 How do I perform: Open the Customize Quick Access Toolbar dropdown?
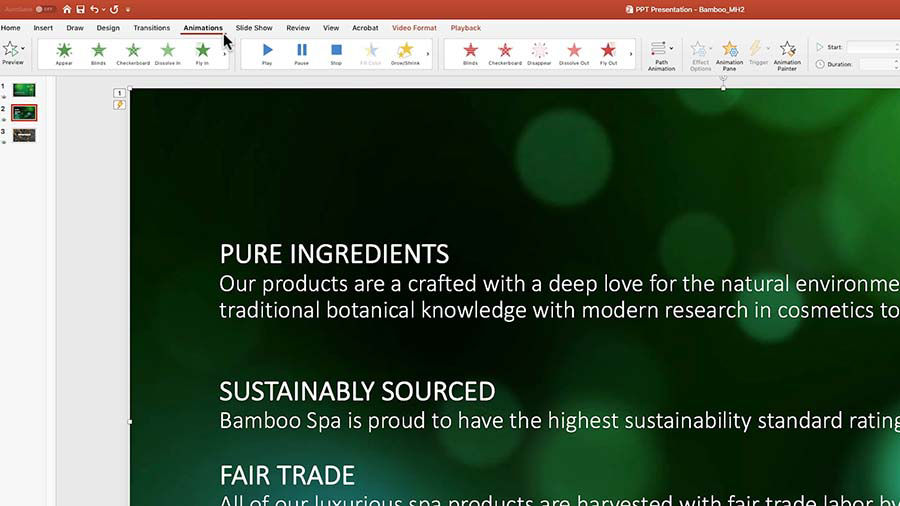pyautogui.click(x=128, y=9)
